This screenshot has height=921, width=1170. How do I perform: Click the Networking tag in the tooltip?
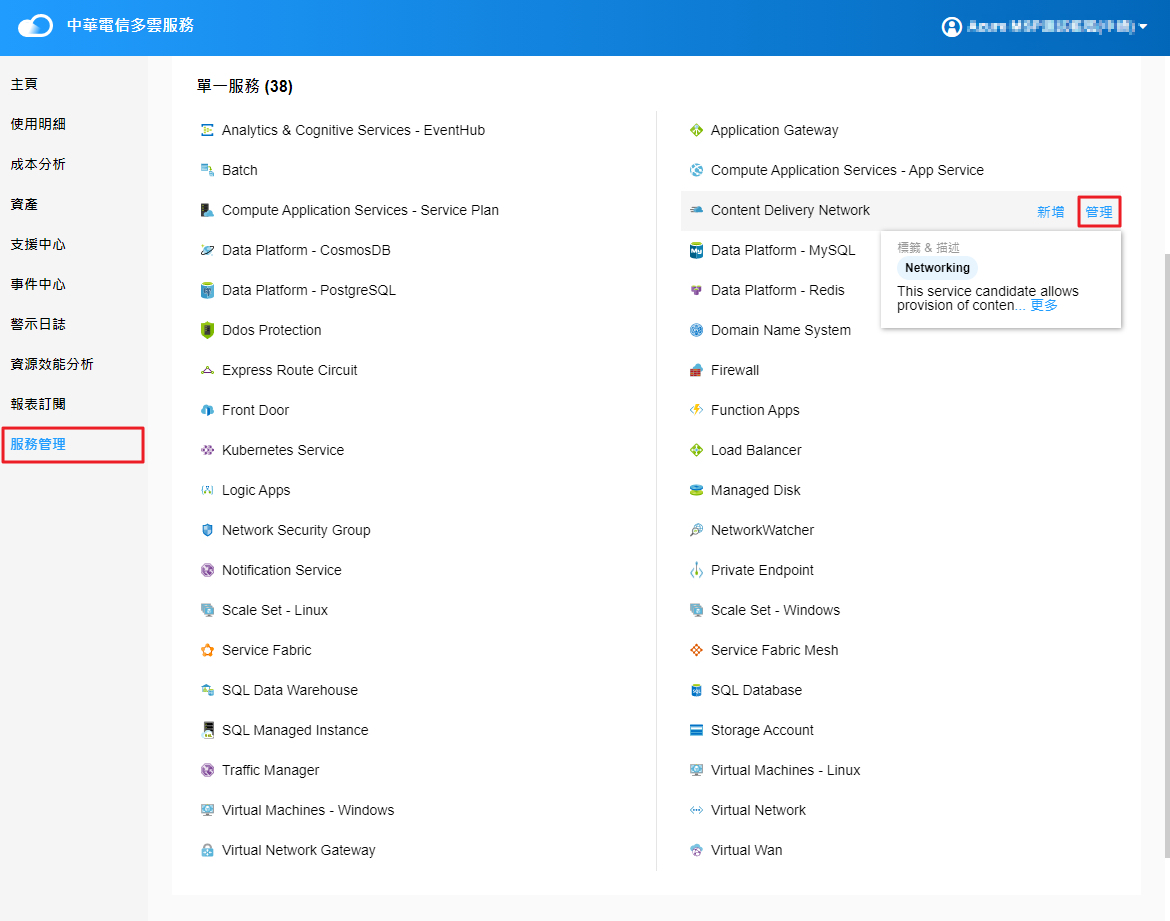click(937, 268)
